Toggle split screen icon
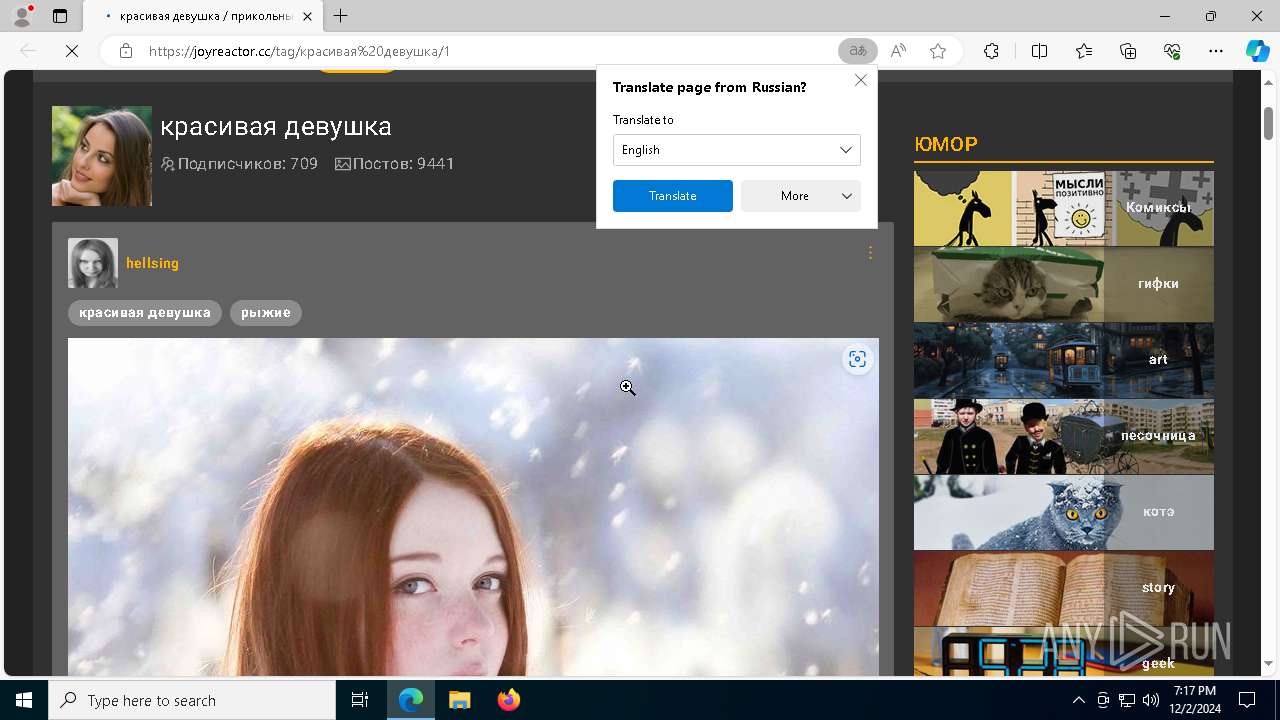 (1039, 51)
